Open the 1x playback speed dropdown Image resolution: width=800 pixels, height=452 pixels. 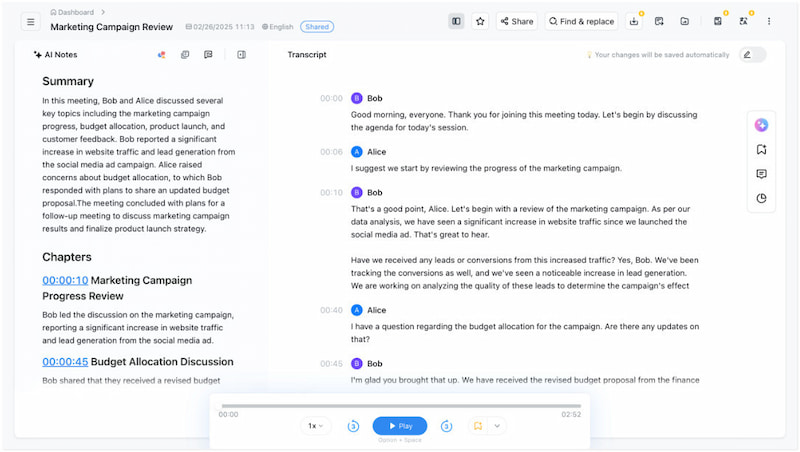point(315,425)
